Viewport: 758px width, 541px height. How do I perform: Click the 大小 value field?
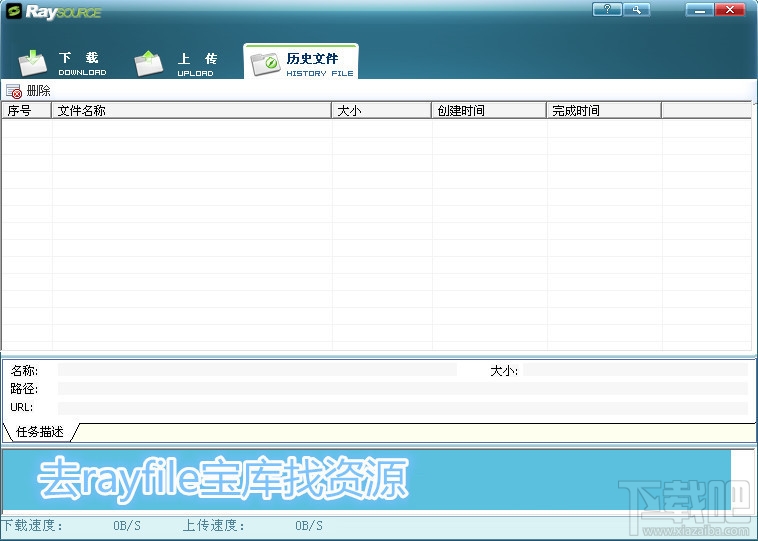tap(635, 370)
